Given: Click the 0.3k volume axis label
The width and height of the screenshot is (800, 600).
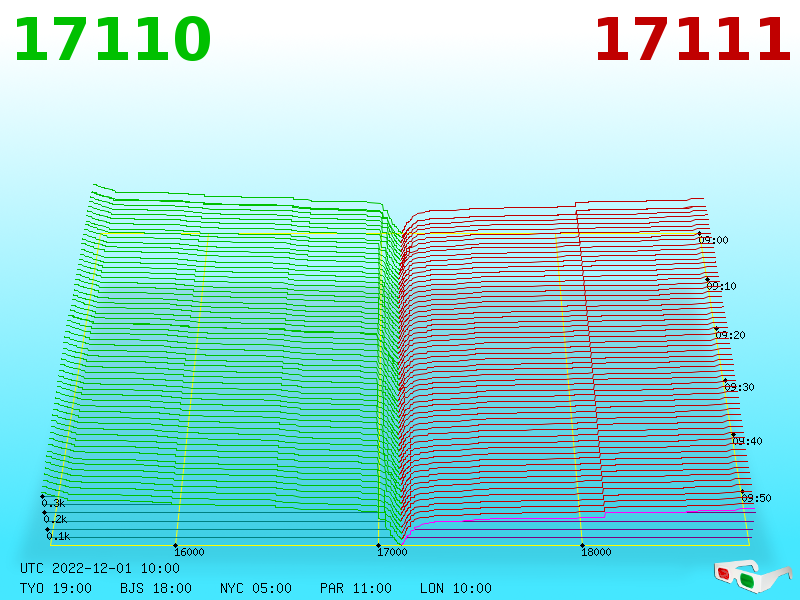Looking at the screenshot, I should point(53,504).
